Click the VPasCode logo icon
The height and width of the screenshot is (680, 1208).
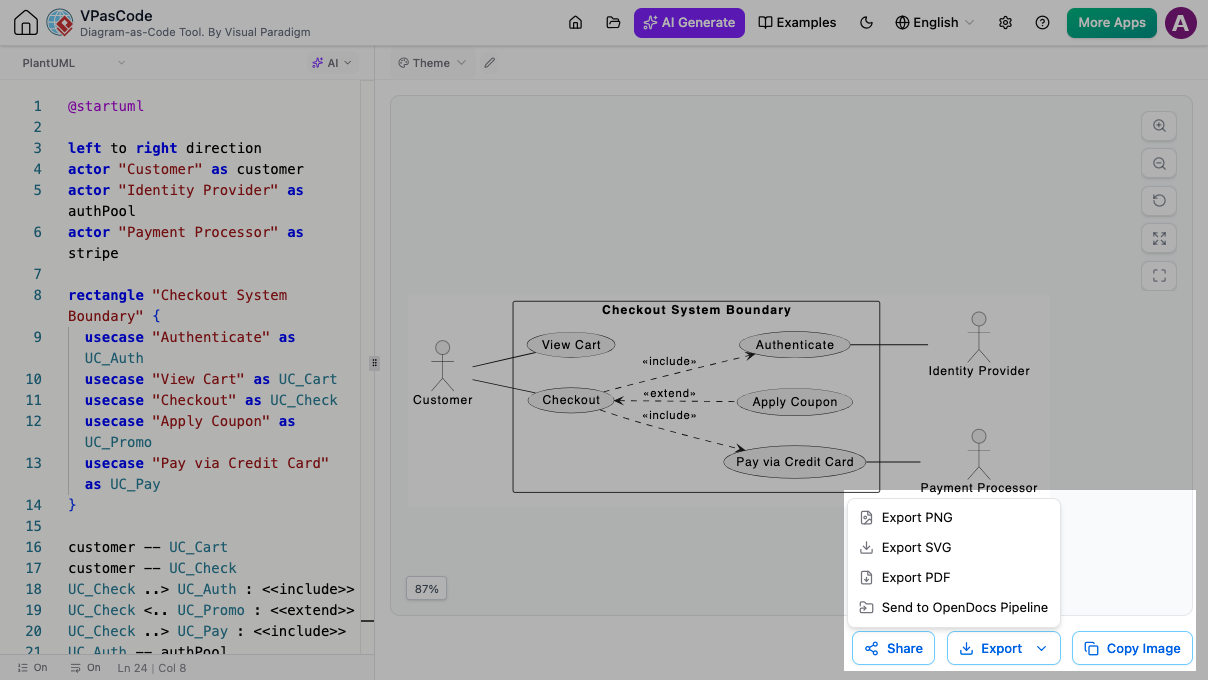click(60, 22)
